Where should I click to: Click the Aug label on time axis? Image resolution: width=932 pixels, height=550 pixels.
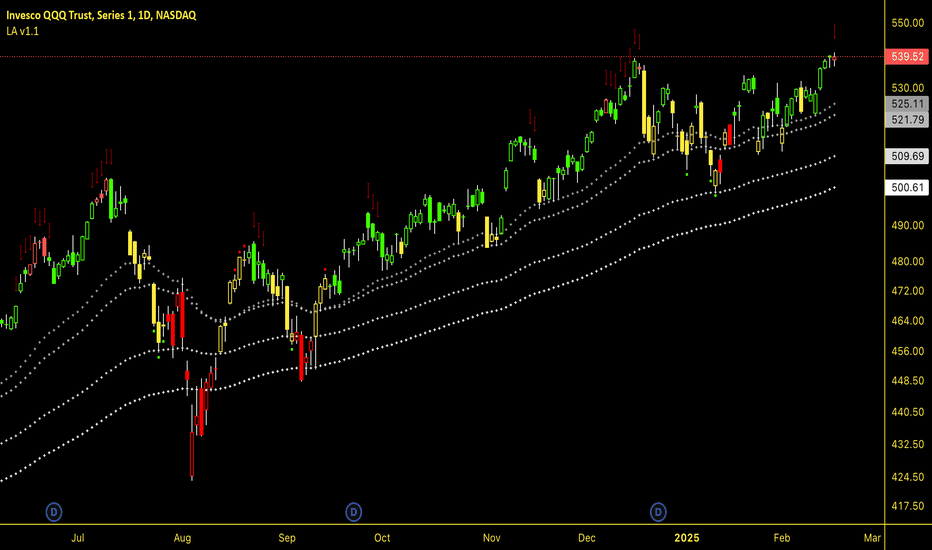[x=182, y=538]
